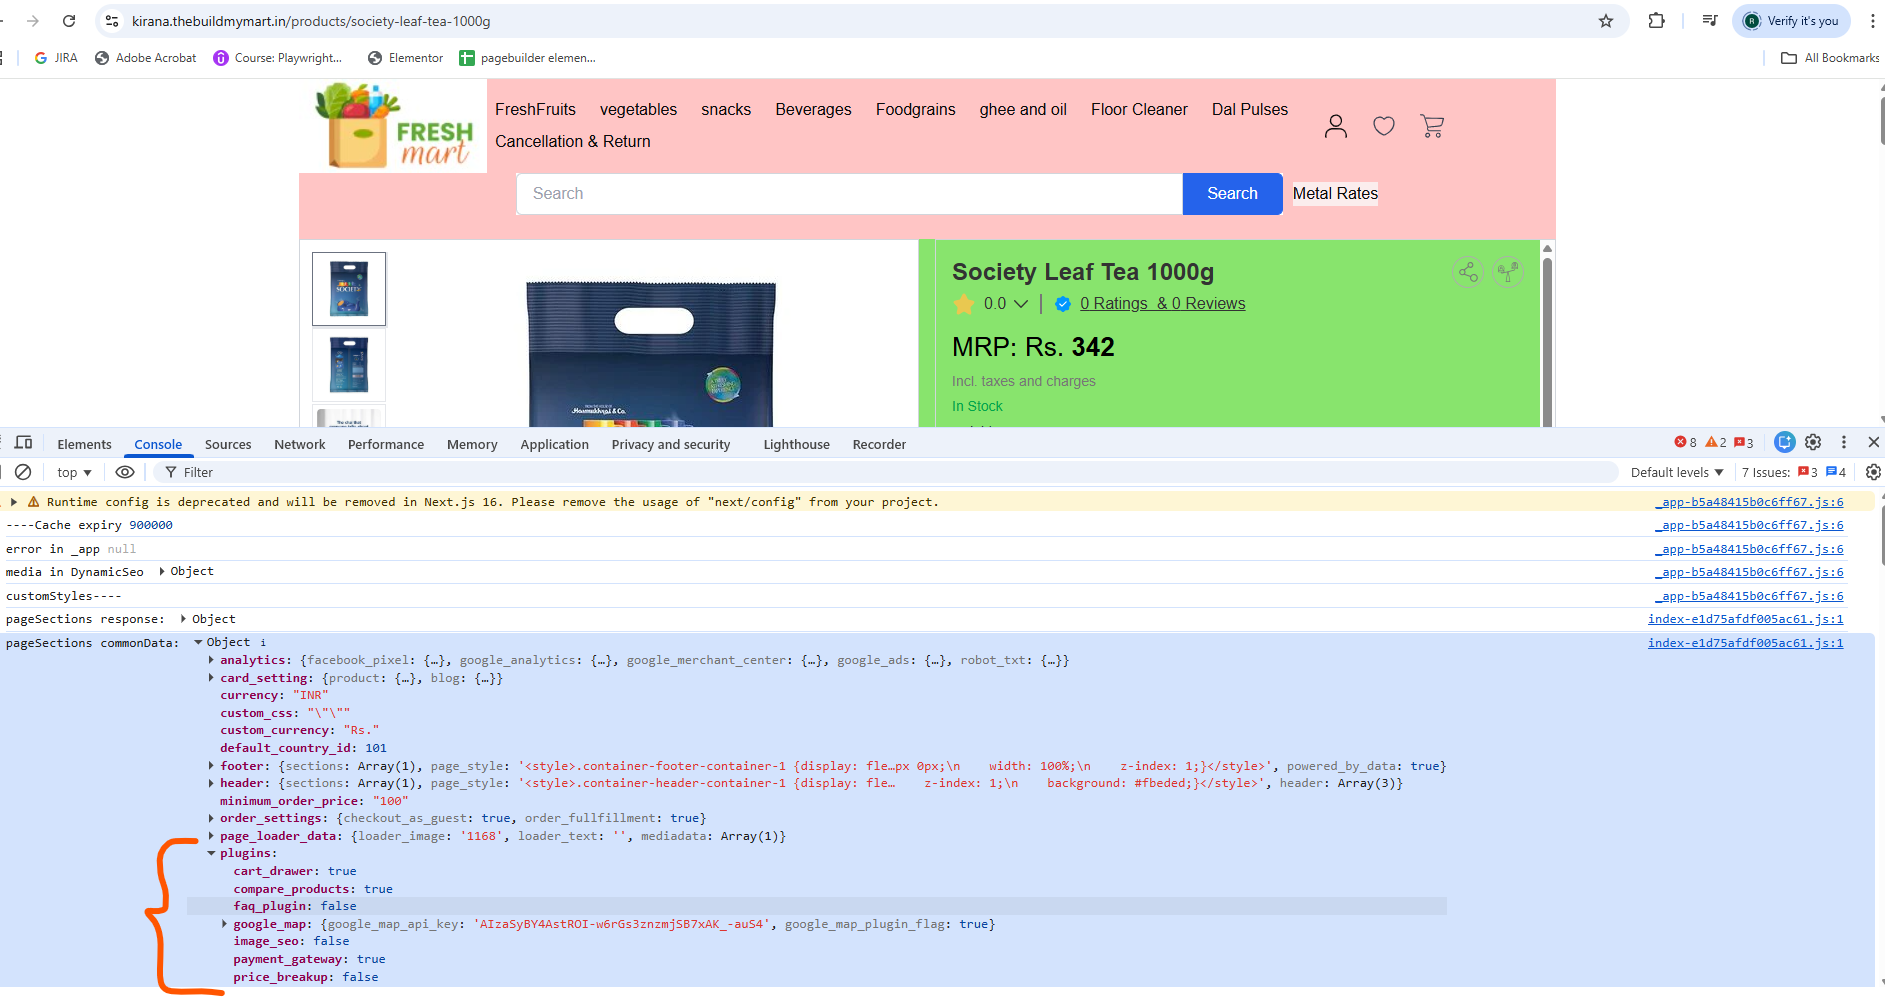Viewport: 1885px width, 997px height.
Task: Open the wishlist heart icon
Action: (1384, 126)
